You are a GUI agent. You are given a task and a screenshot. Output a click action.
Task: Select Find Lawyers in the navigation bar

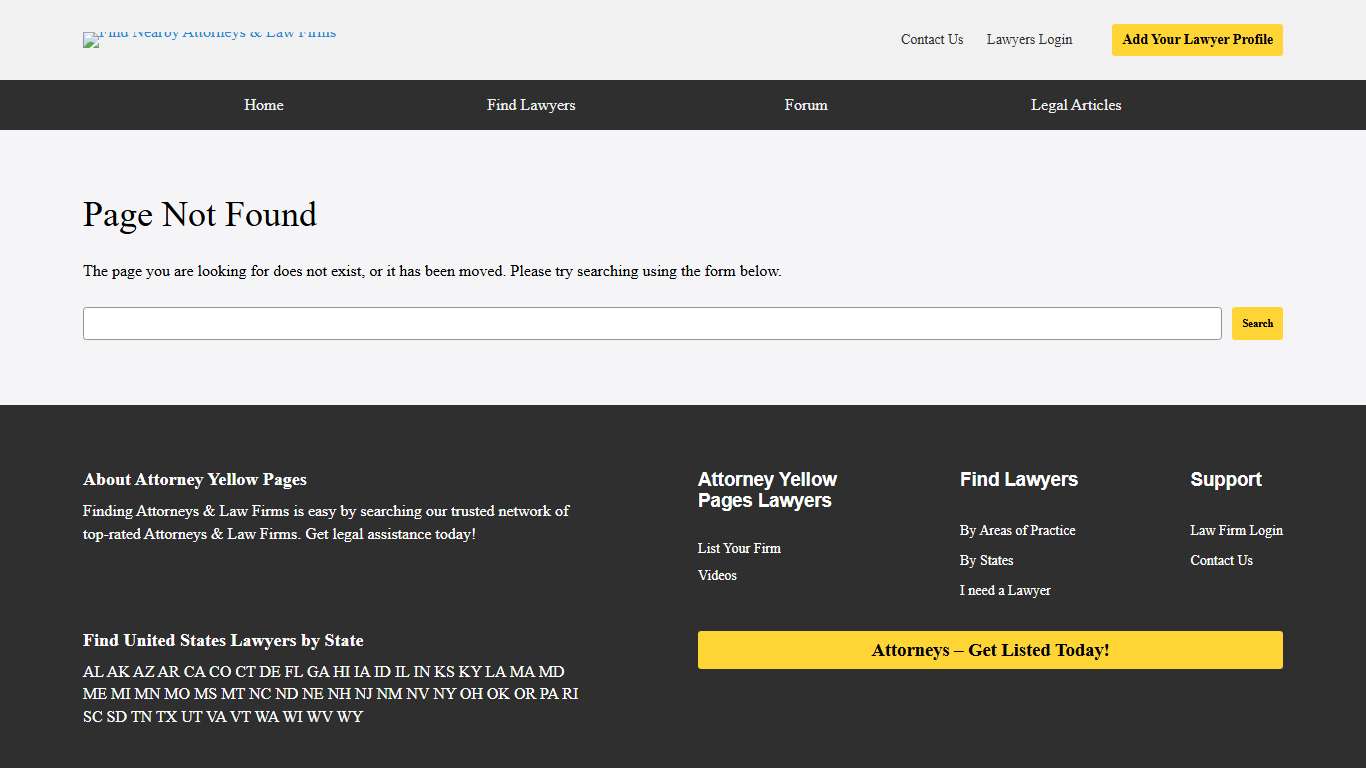(531, 105)
